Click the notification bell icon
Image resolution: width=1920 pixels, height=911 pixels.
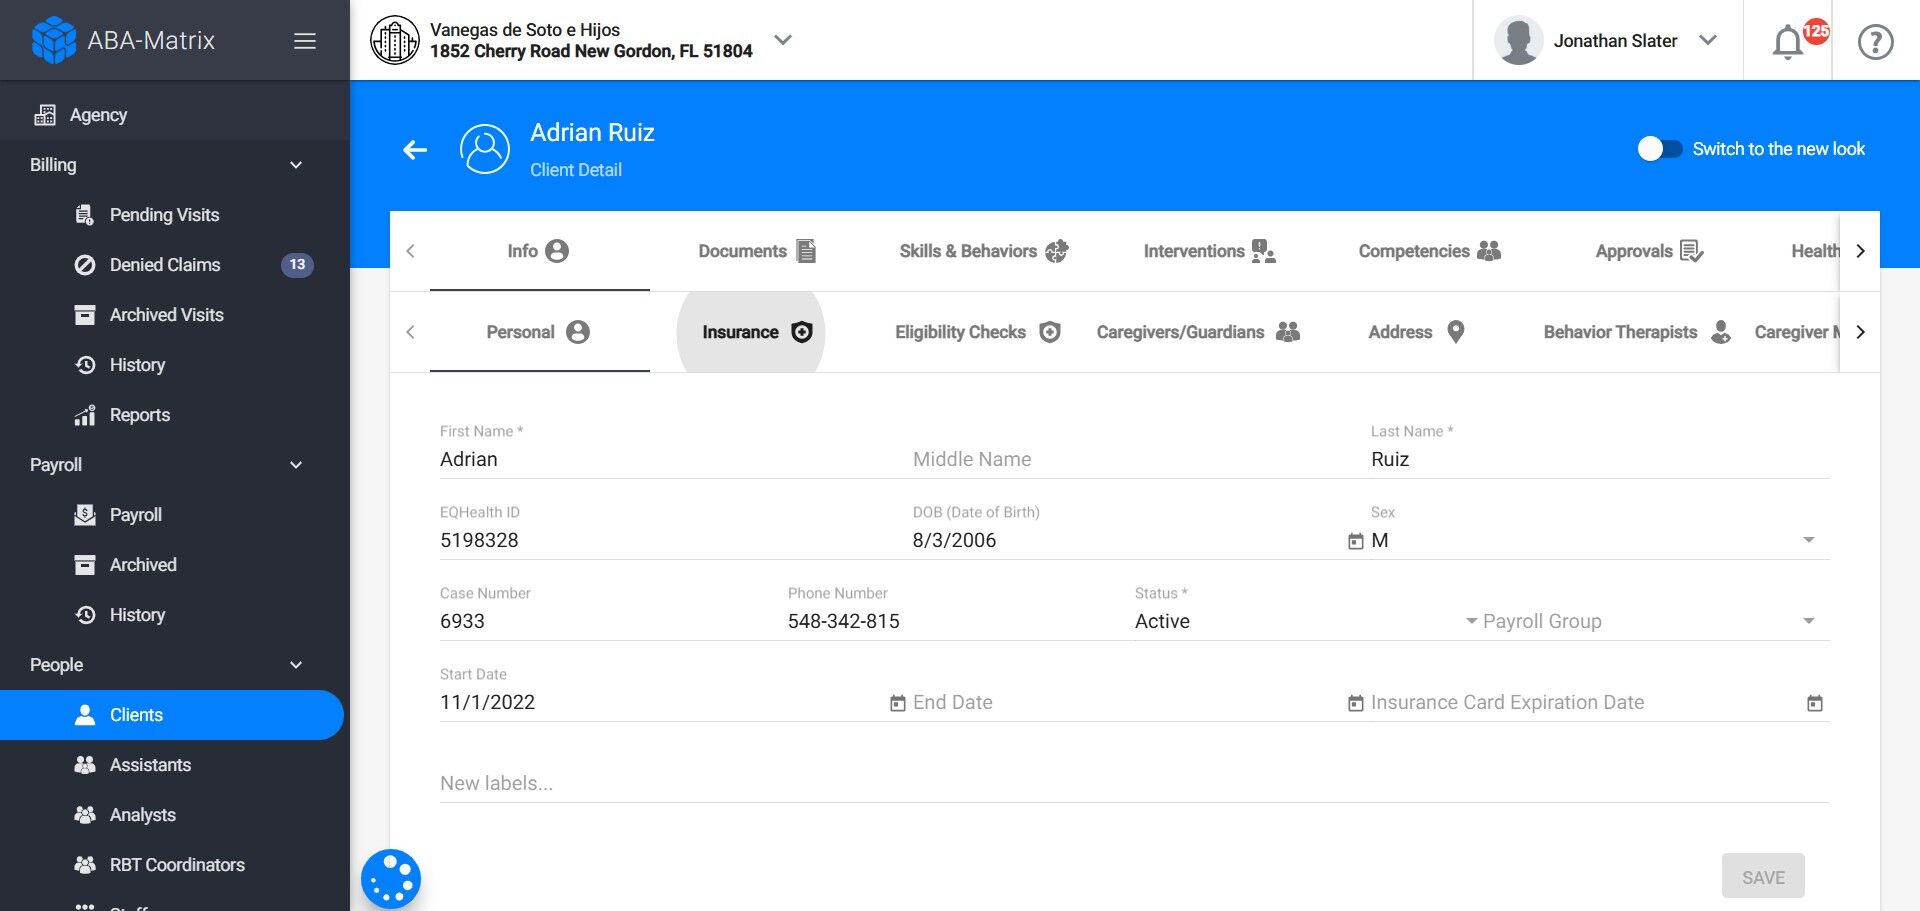coord(1788,42)
